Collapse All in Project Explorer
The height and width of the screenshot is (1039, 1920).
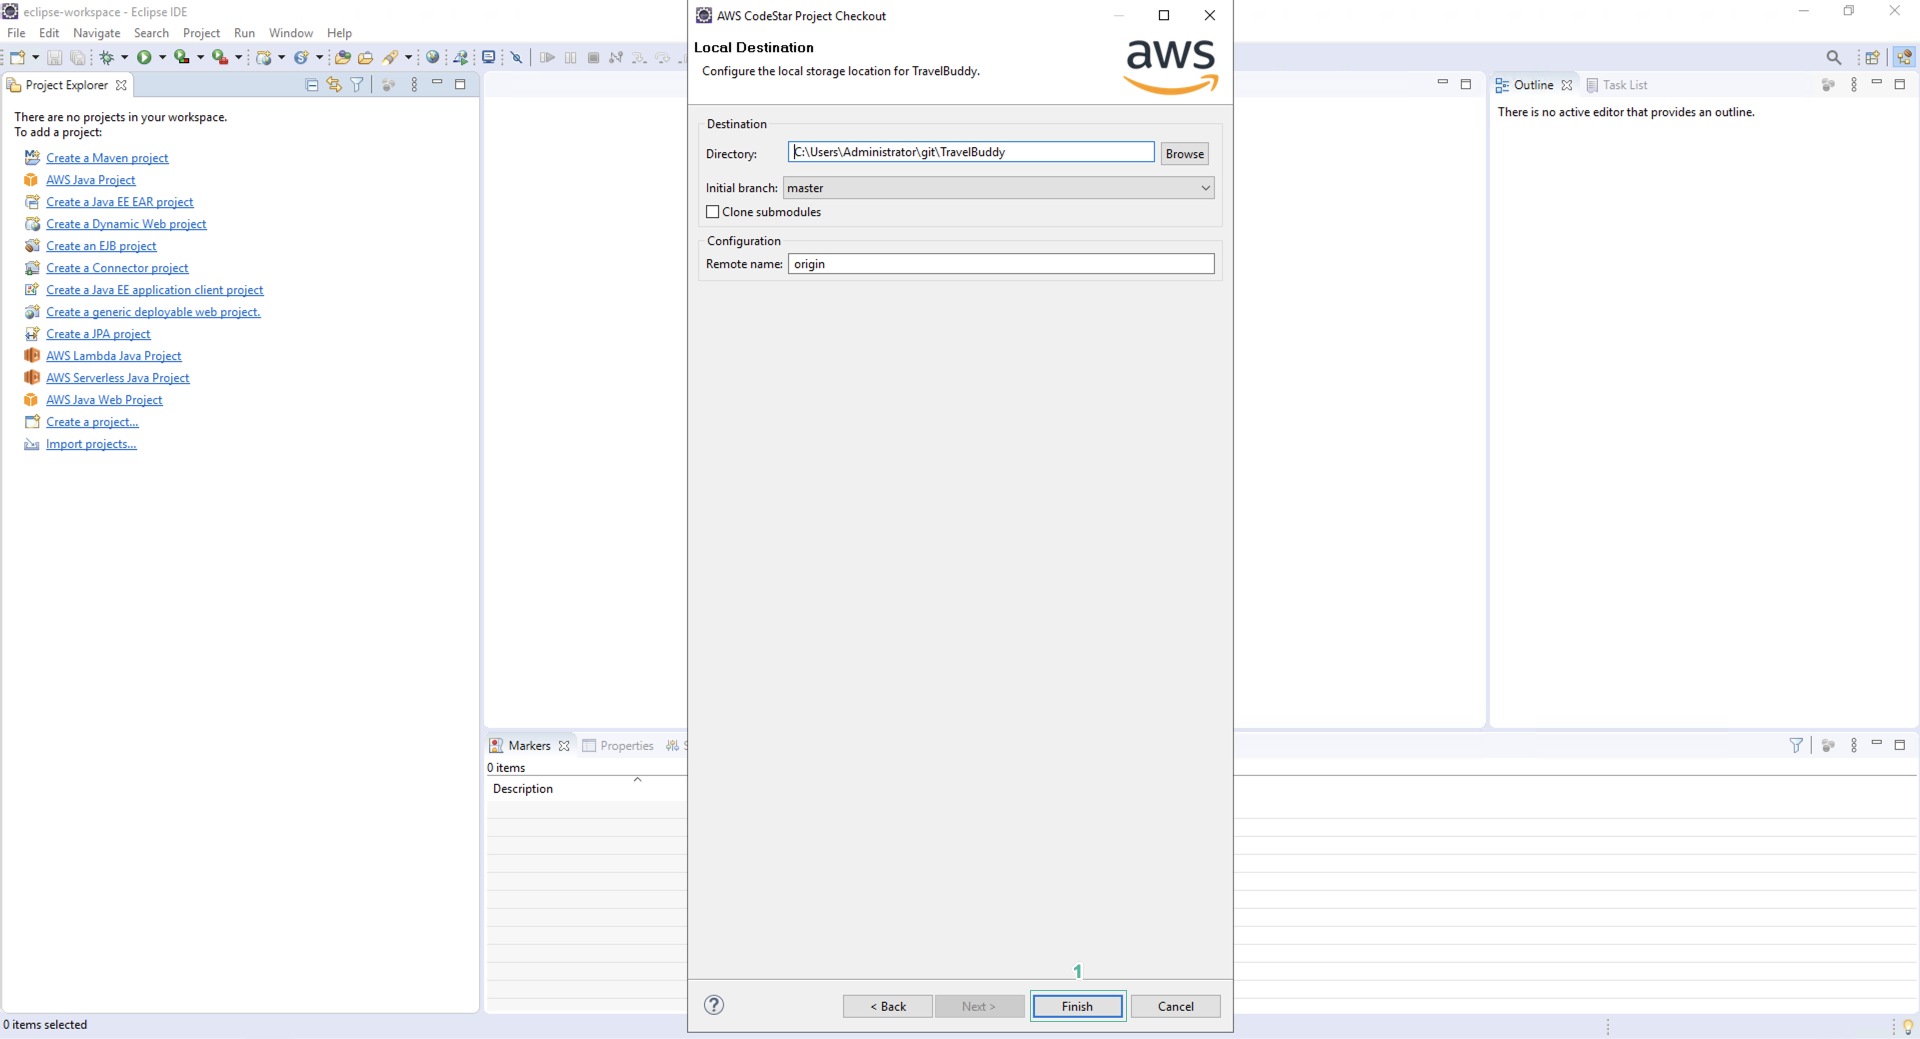pyautogui.click(x=311, y=85)
